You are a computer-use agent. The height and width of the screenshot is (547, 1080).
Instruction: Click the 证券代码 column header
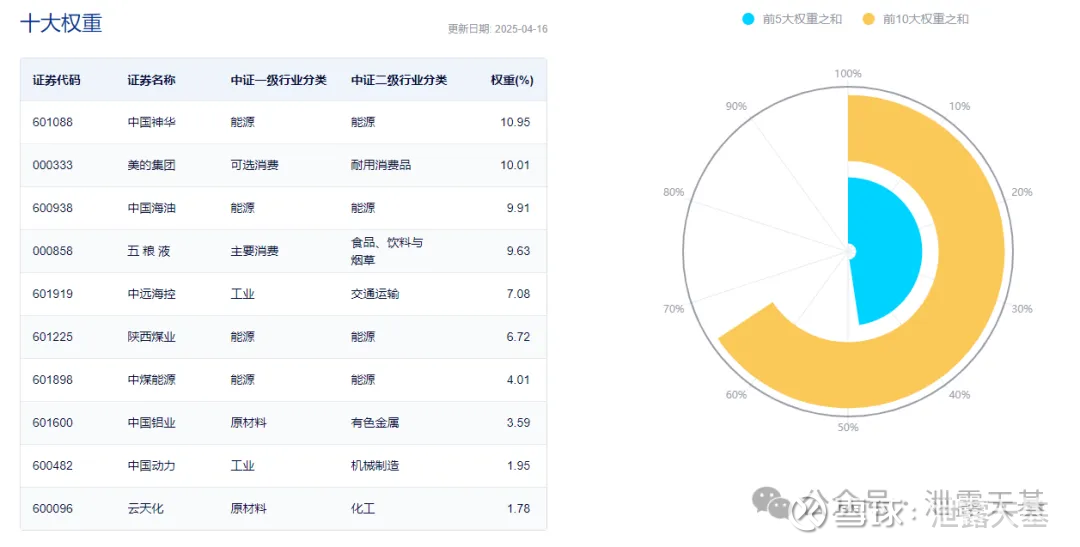tap(56, 80)
